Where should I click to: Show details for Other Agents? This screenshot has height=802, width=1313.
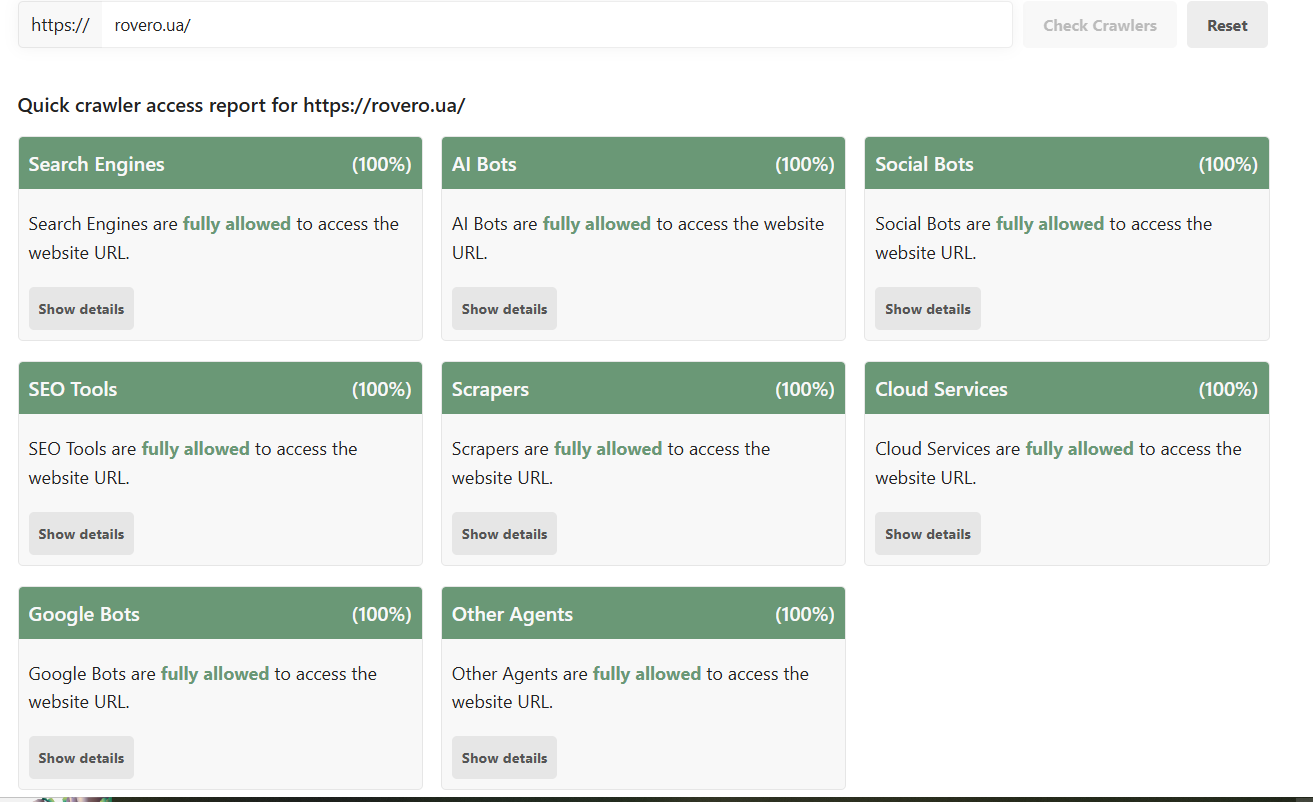[x=504, y=758]
